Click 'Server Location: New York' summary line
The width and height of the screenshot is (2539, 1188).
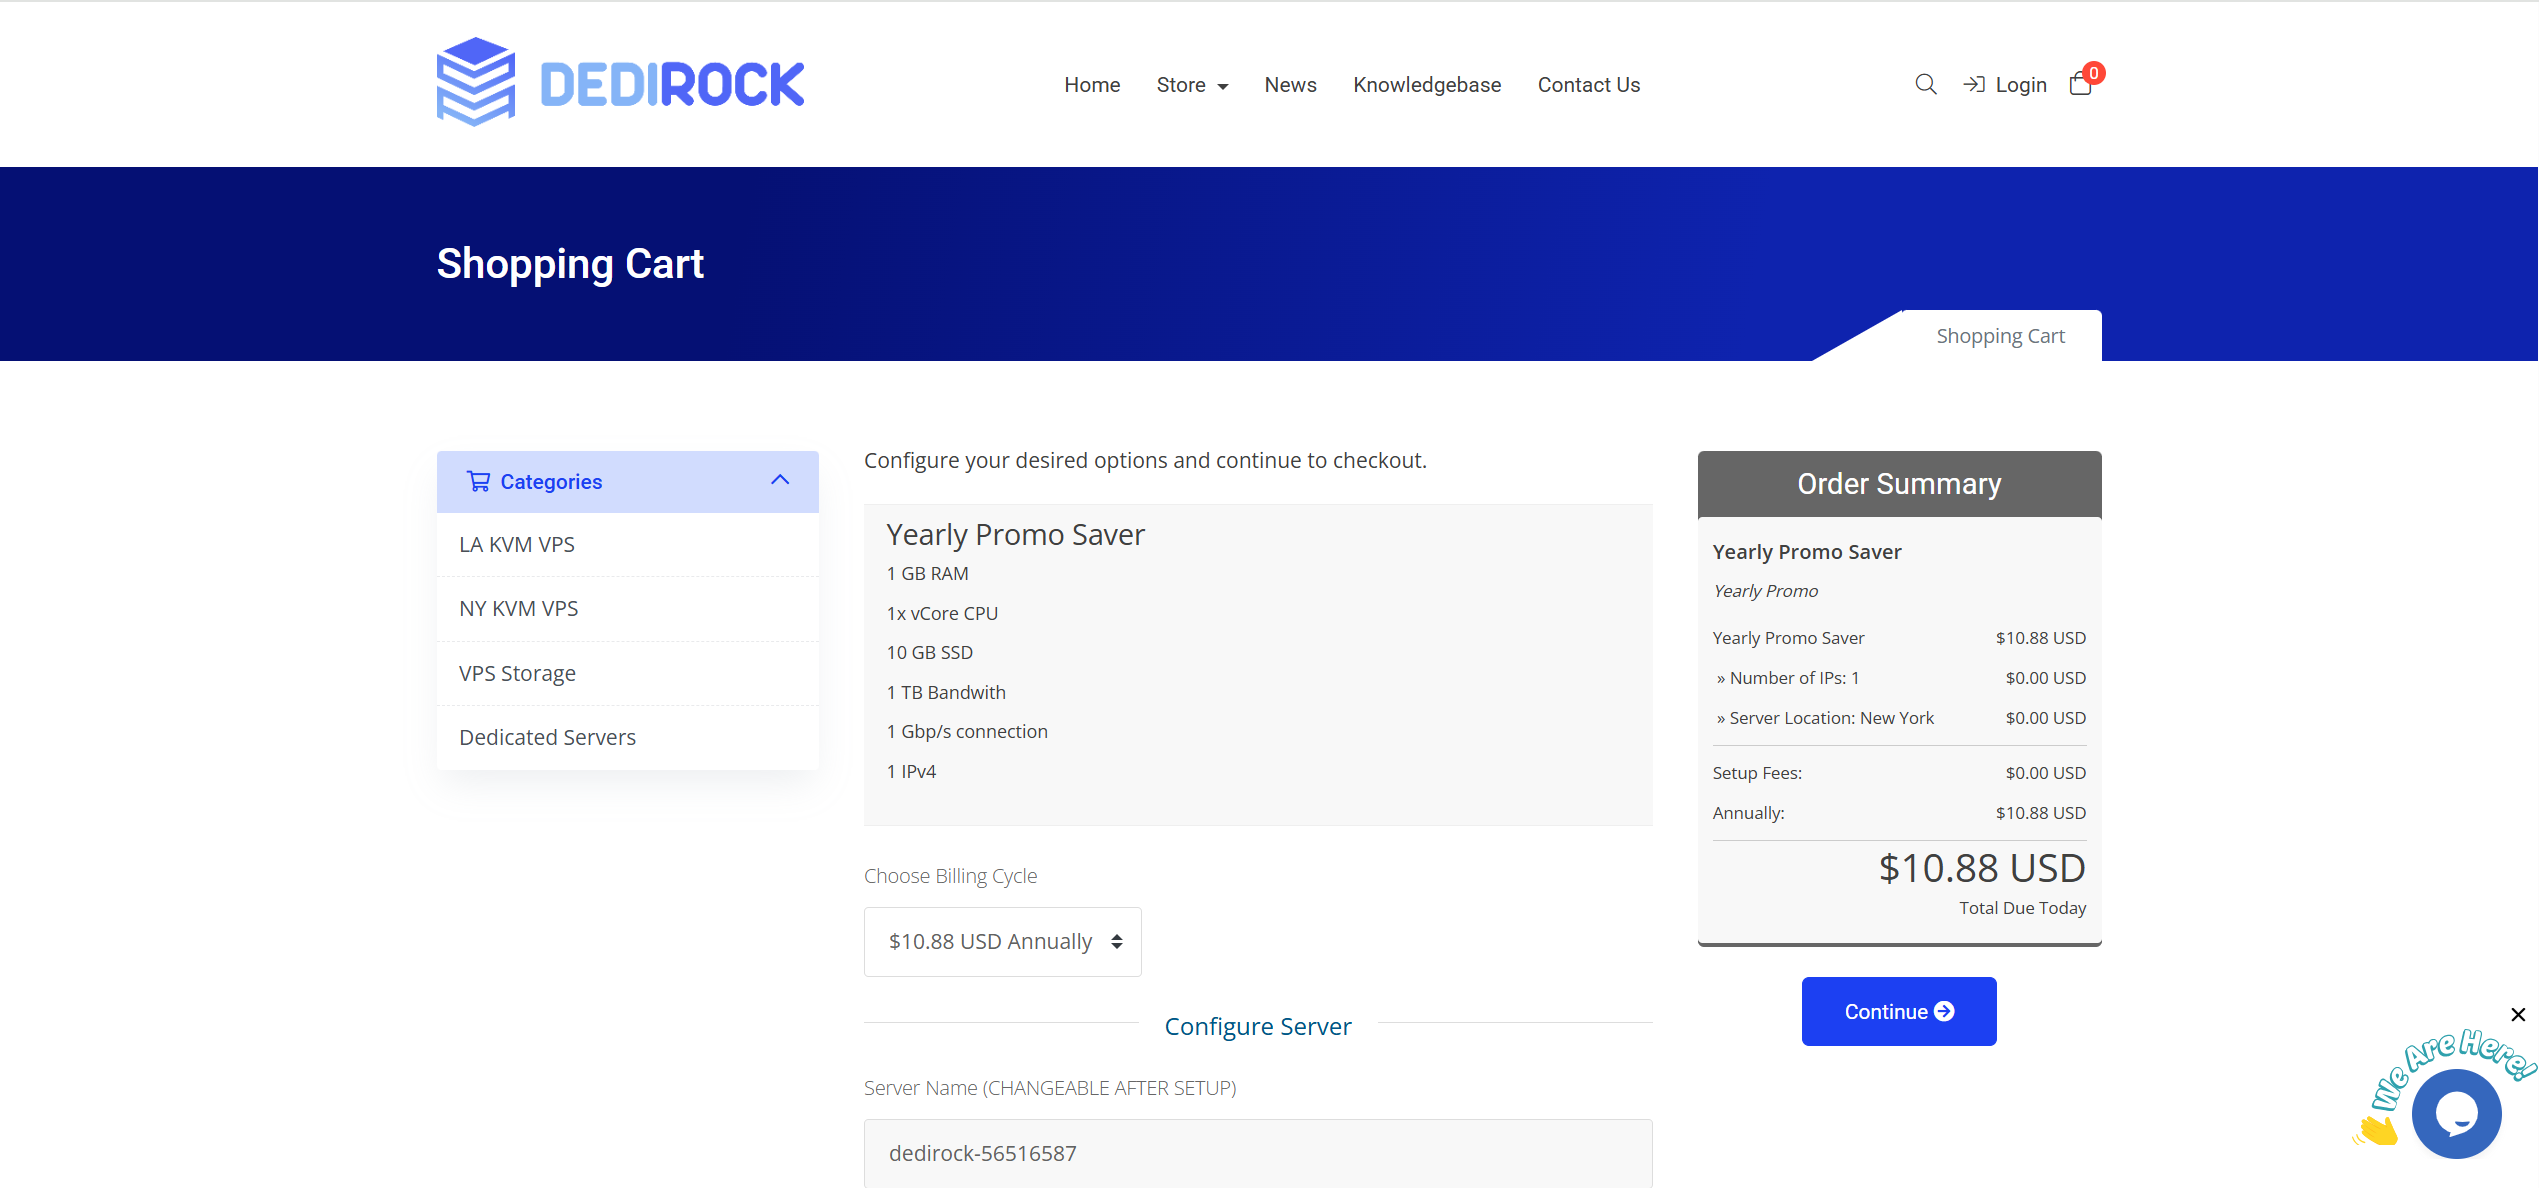pyautogui.click(x=1899, y=718)
